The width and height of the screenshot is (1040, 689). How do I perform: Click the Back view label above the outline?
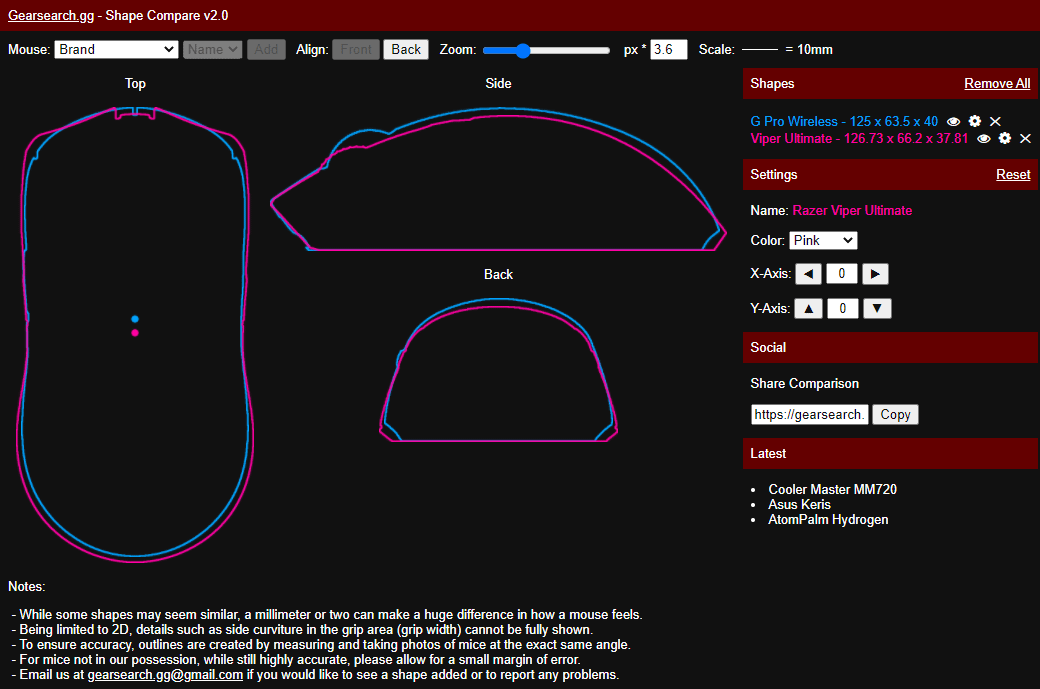point(498,275)
